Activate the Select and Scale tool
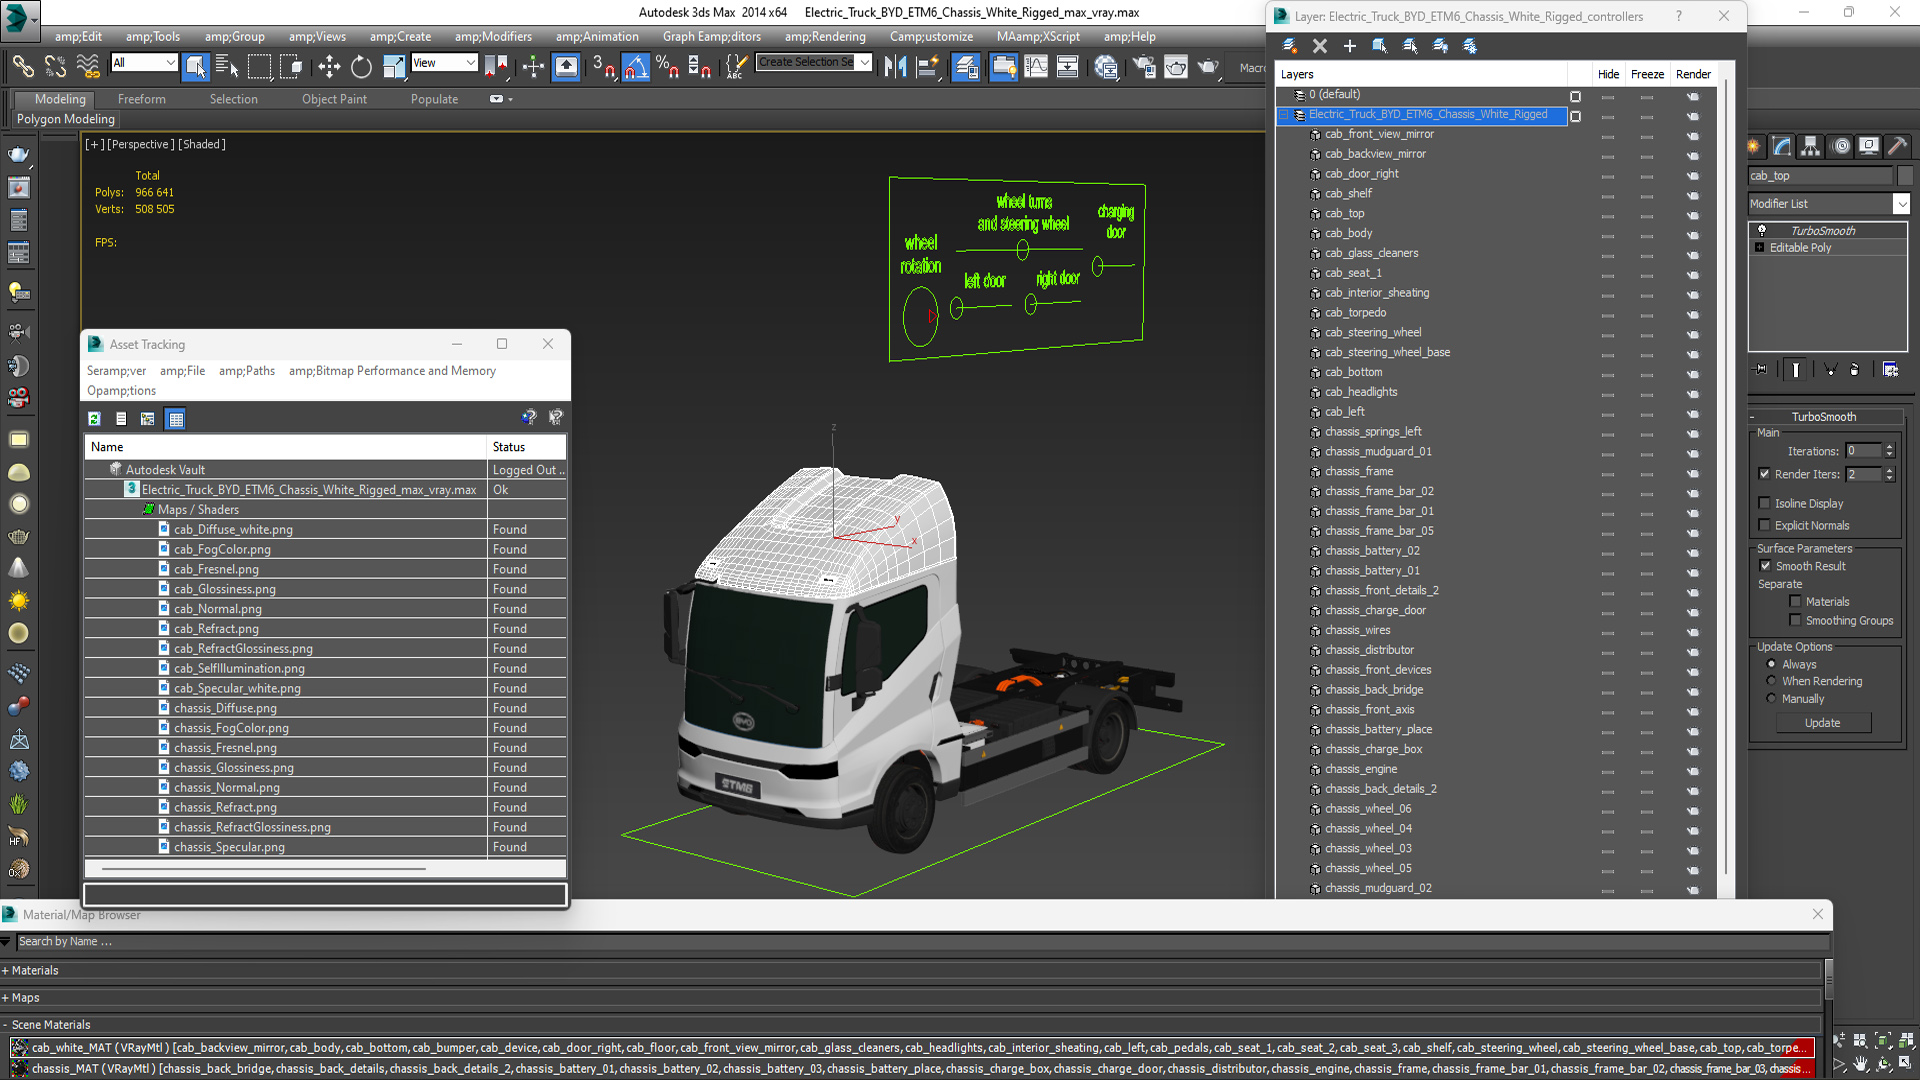The image size is (1920, 1080). 394,66
